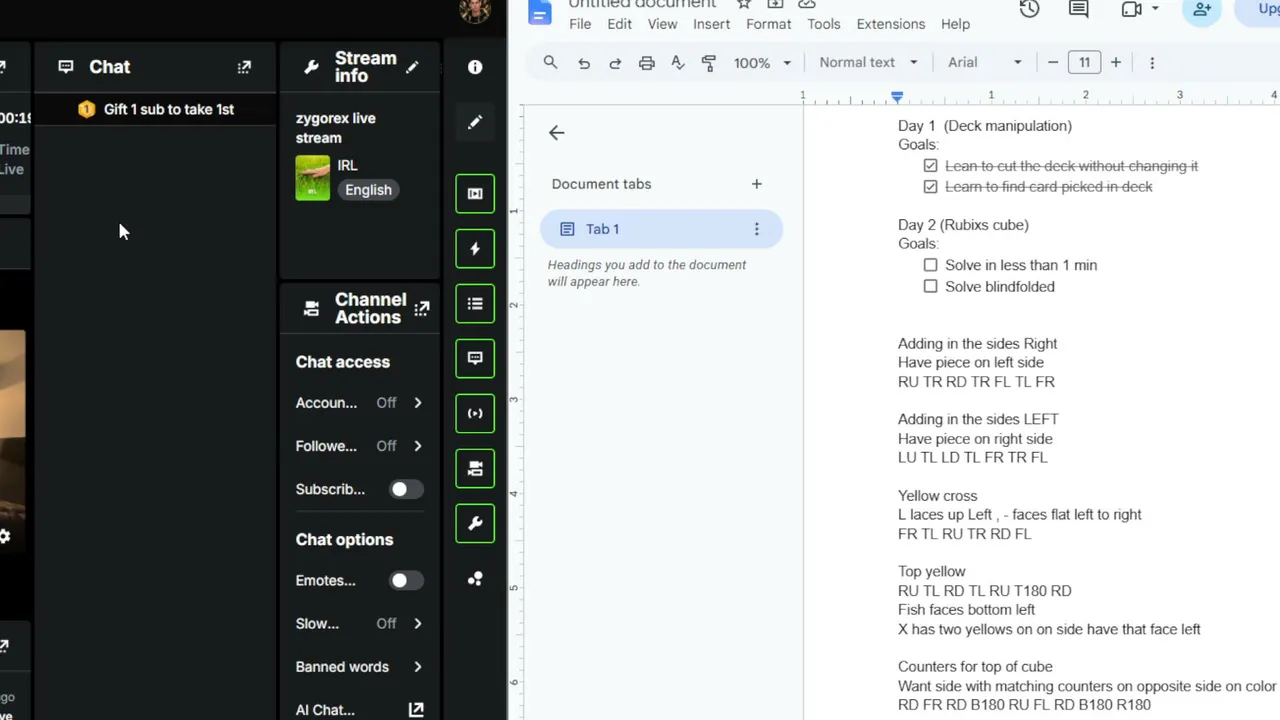
Task: Pop out the Channel Actions panel
Action: pyautogui.click(x=422, y=309)
